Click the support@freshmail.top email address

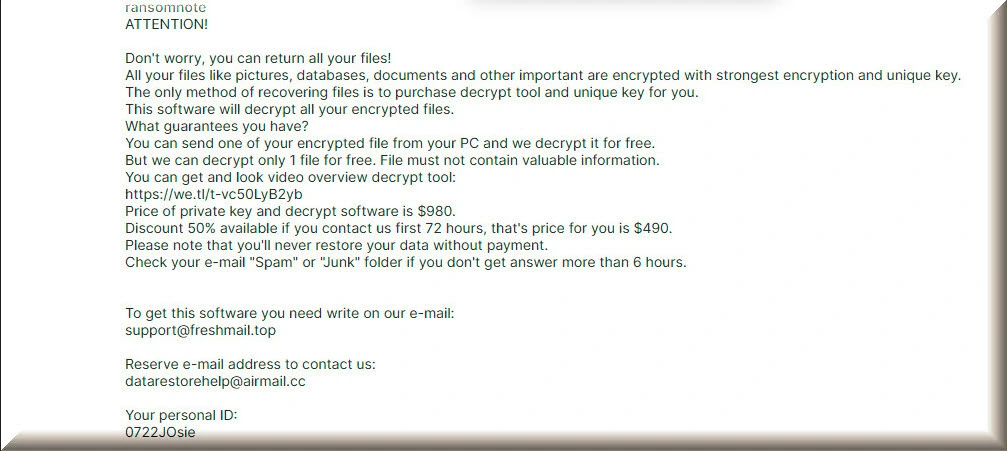(x=200, y=330)
